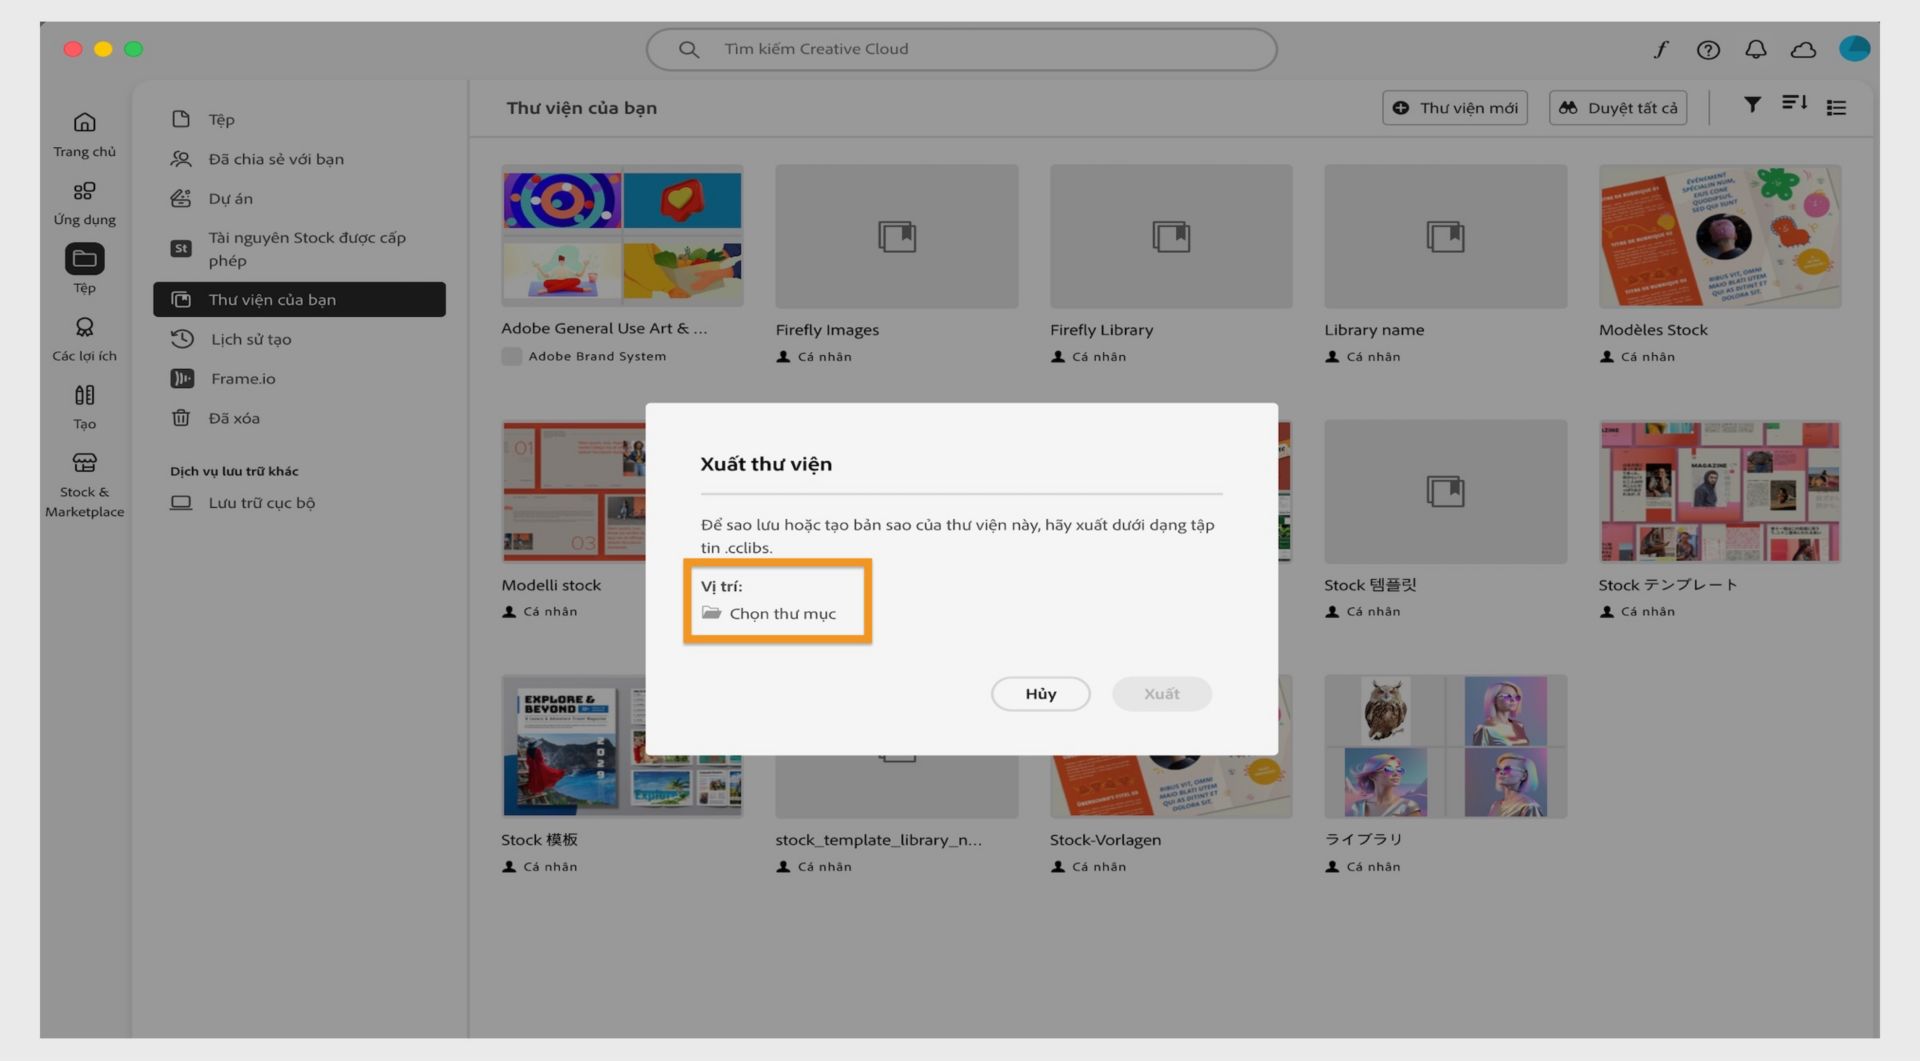Open the help question mark icon
The height and width of the screenshot is (1061, 1920).
(x=1708, y=49)
